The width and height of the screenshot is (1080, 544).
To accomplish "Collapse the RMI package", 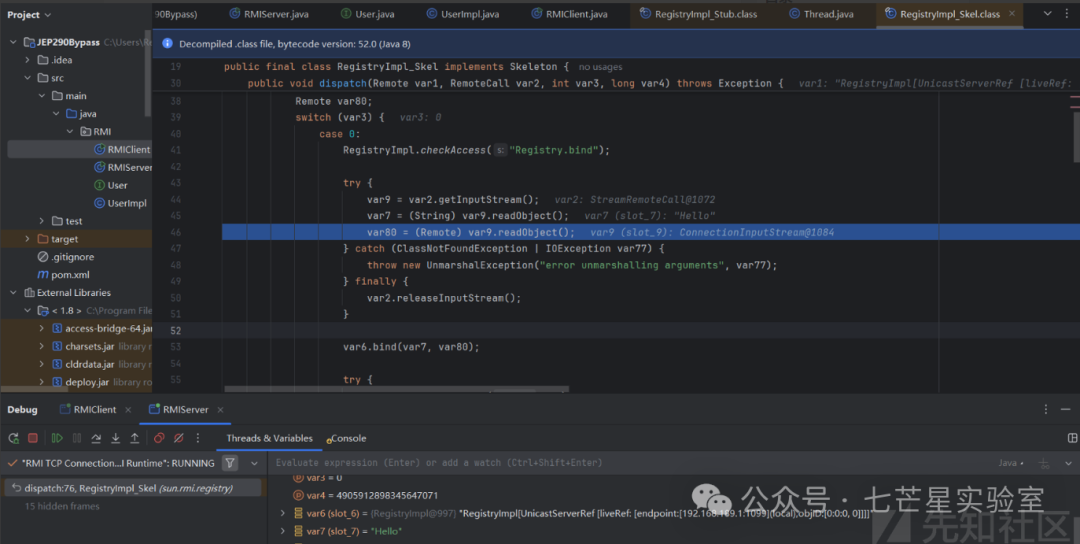I will [70, 132].
